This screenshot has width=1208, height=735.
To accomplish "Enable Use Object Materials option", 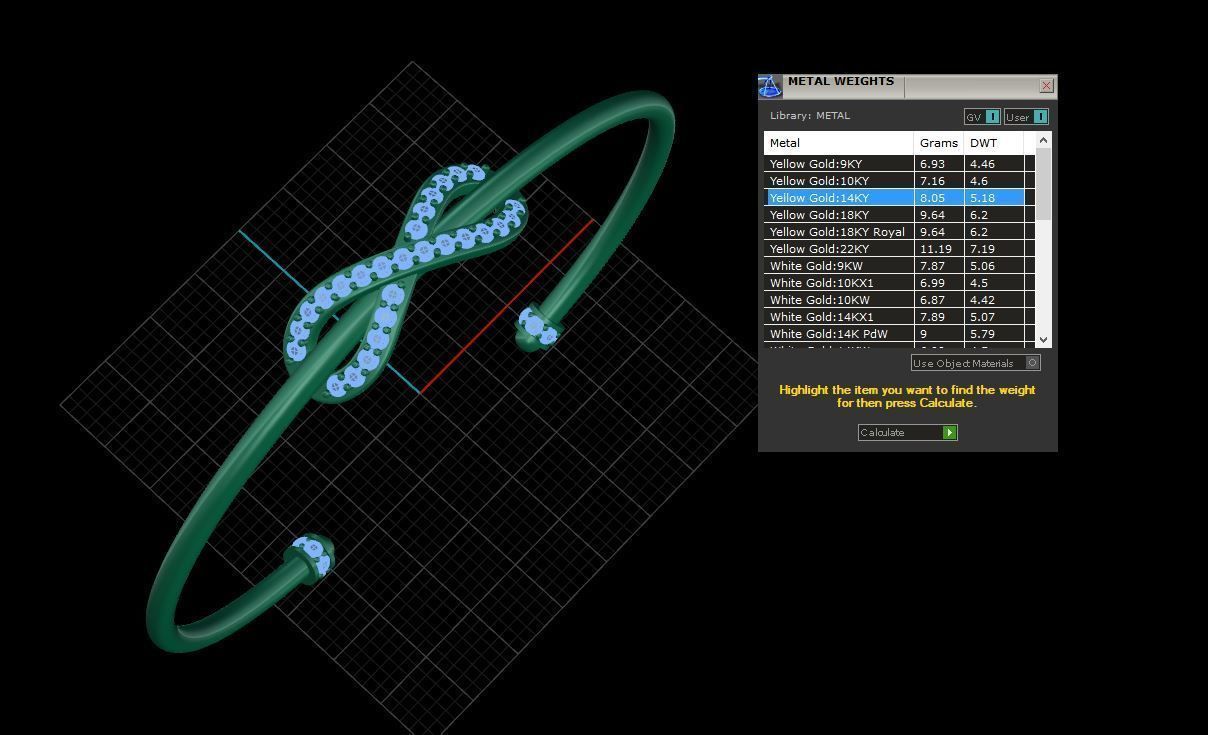I will tap(976, 363).
